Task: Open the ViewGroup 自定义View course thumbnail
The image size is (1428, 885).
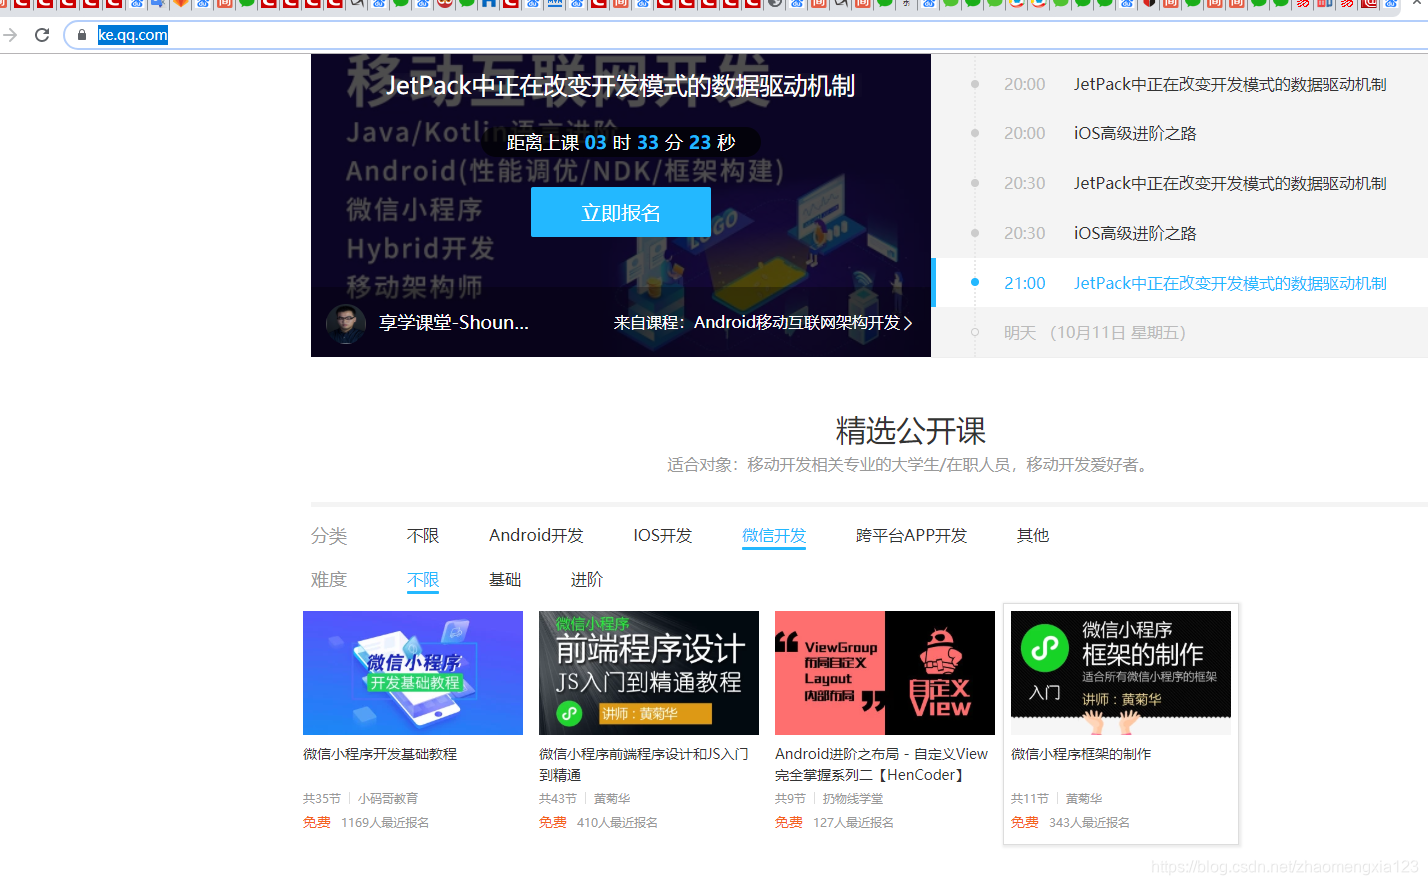Action: point(885,673)
